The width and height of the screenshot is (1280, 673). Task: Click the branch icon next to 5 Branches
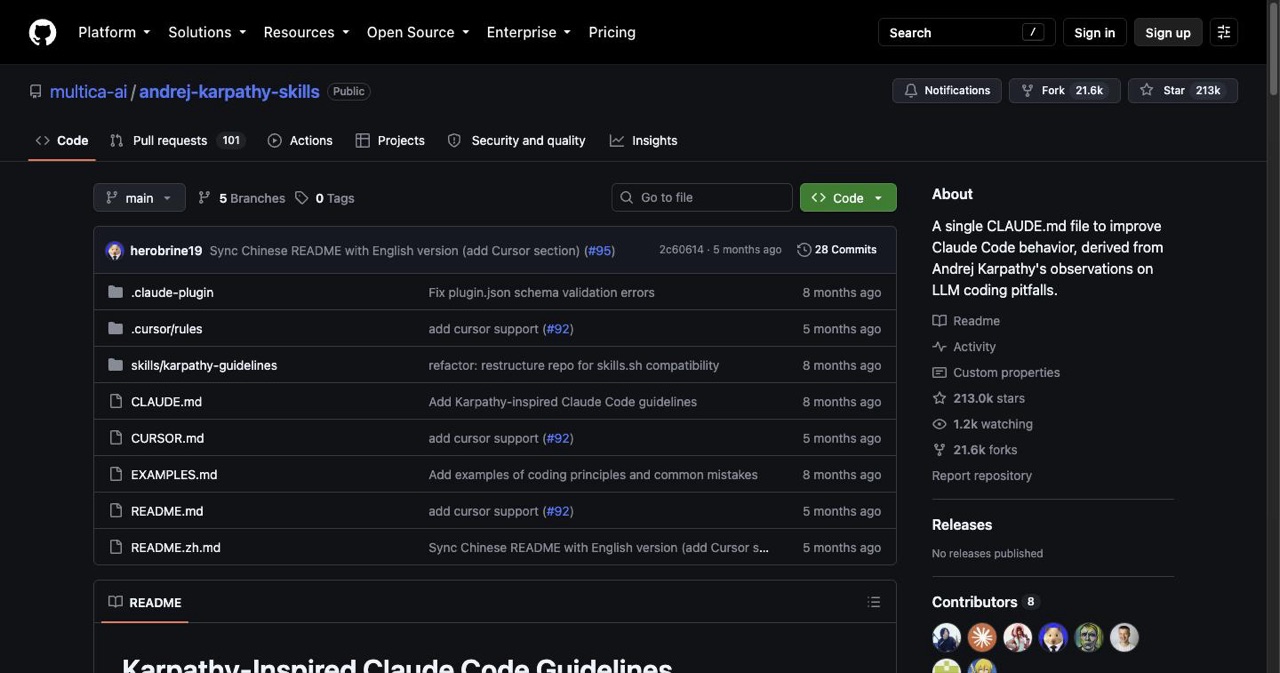(204, 198)
